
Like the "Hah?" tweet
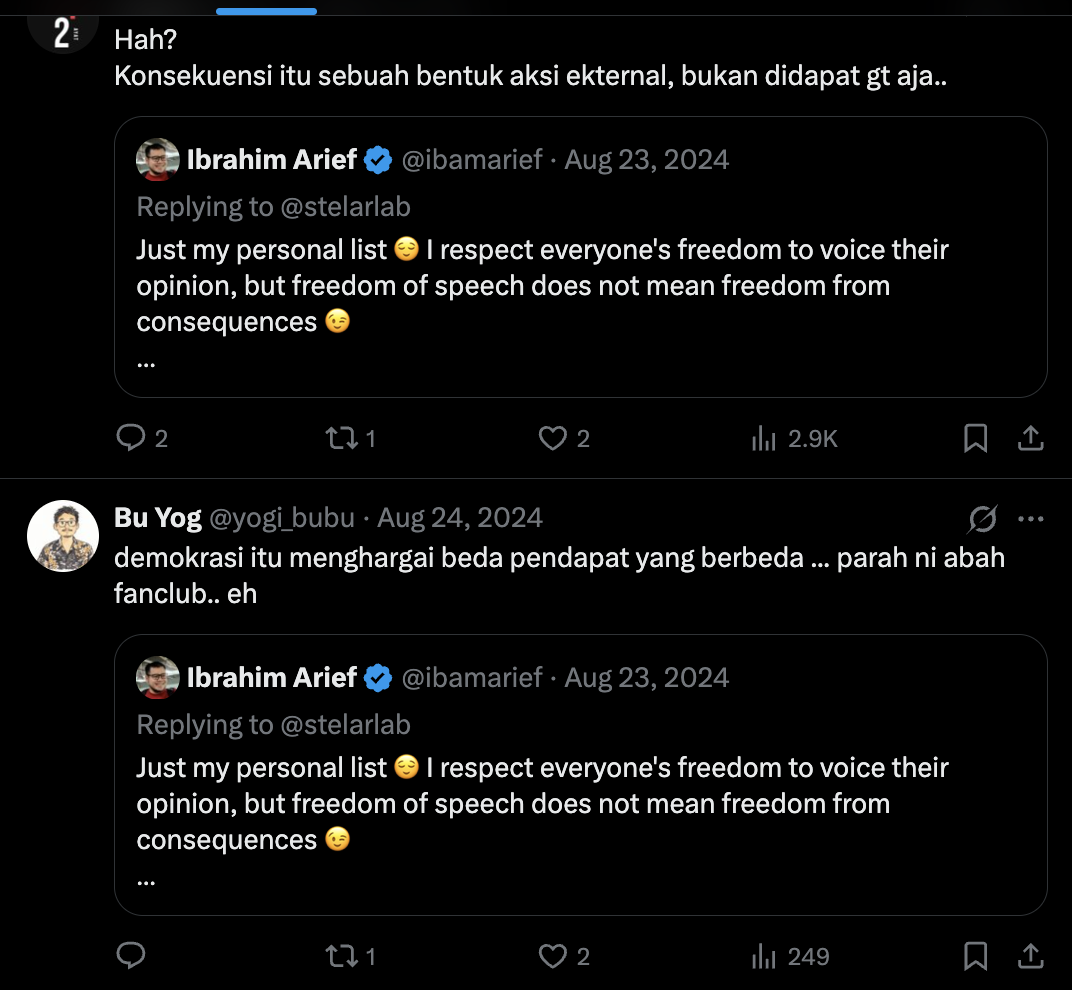pyautogui.click(x=552, y=438)
